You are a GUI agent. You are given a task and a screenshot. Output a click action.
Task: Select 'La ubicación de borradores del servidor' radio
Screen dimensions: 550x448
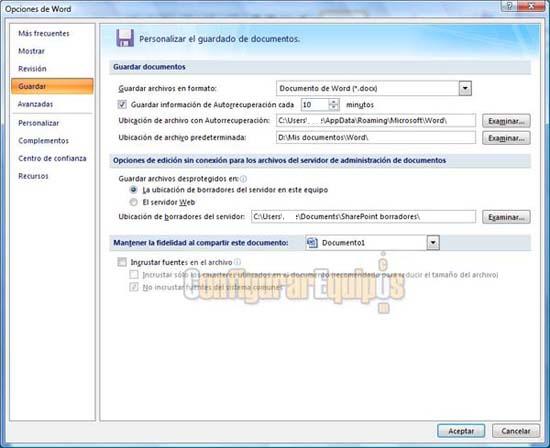pyautogui.click(x=133, y=190)
